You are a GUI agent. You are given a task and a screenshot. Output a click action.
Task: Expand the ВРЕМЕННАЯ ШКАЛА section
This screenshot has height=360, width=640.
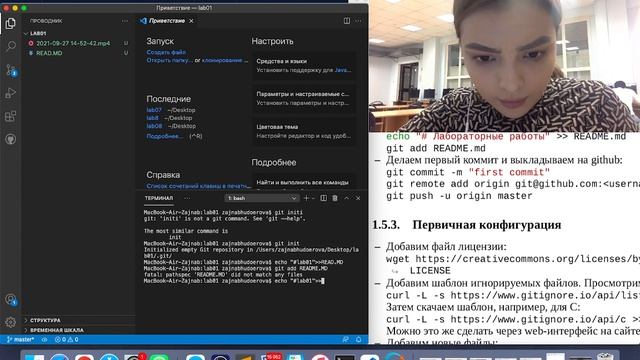pyautogui.click(x=56, y=330)
